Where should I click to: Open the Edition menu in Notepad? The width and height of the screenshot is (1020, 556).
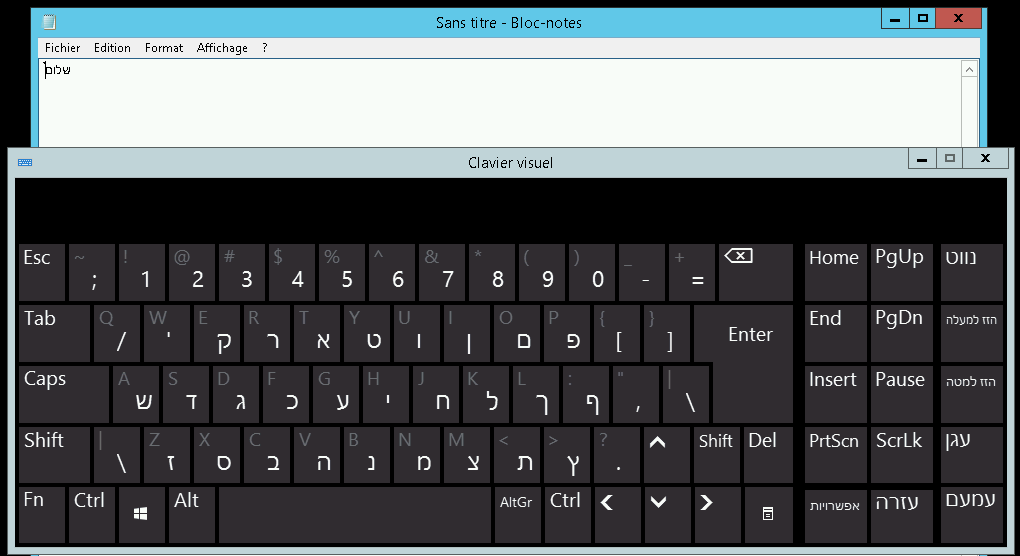pos(112,47)
